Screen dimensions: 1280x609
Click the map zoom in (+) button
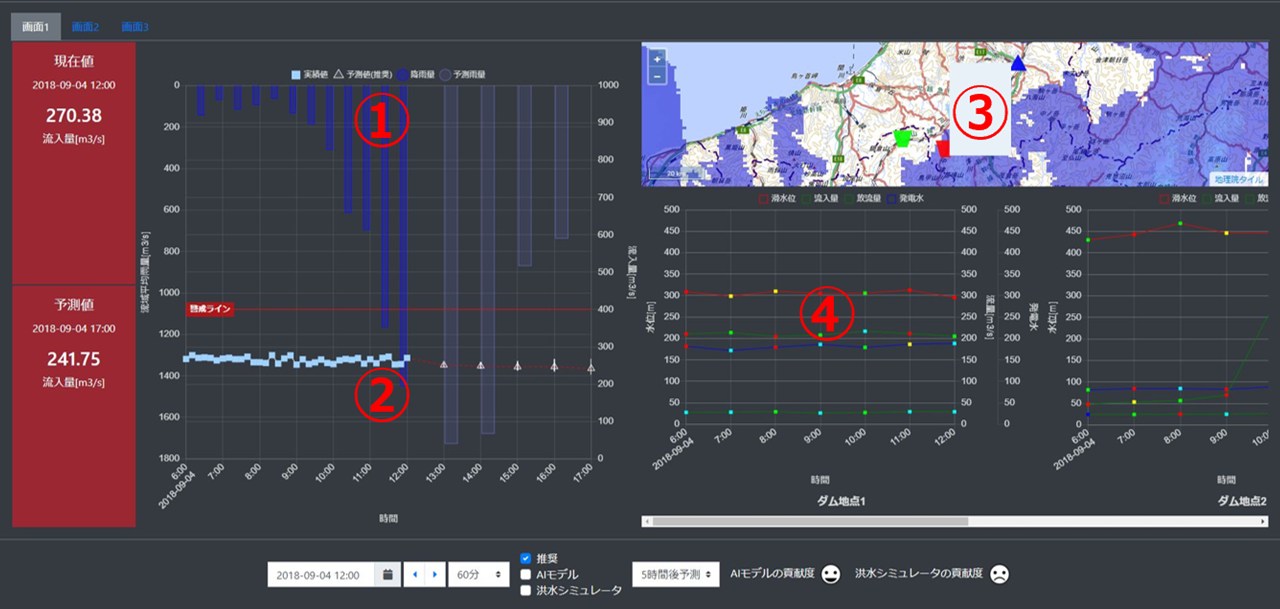657,59
